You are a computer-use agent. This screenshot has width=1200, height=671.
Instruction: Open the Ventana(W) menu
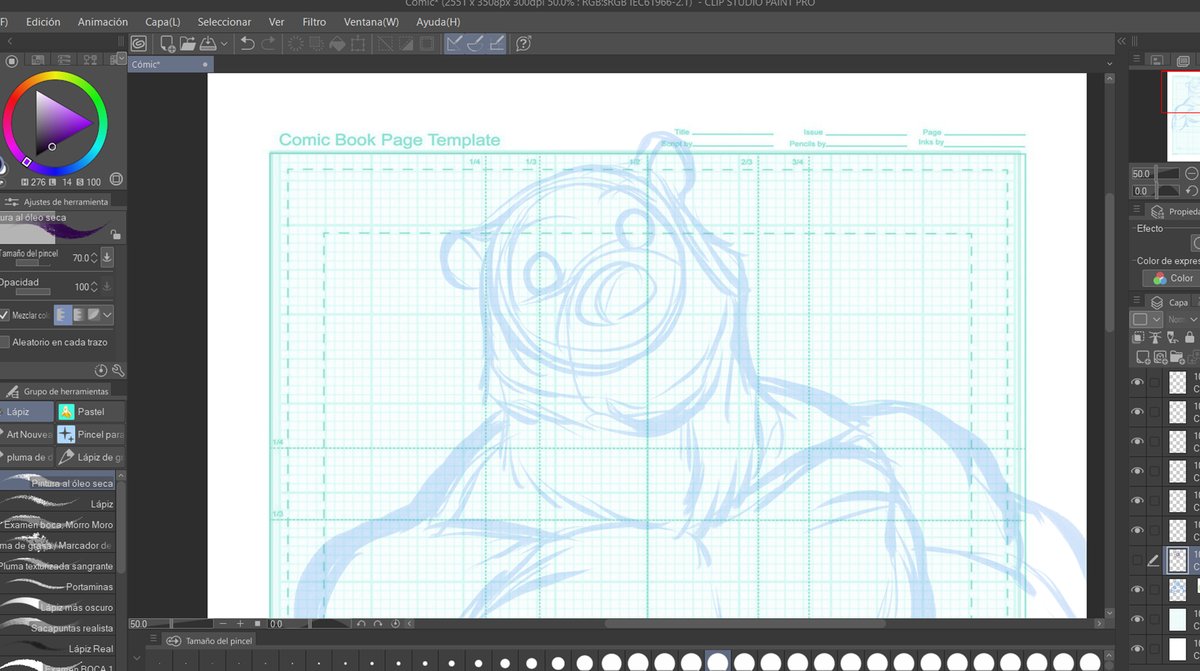coord(371,21)
